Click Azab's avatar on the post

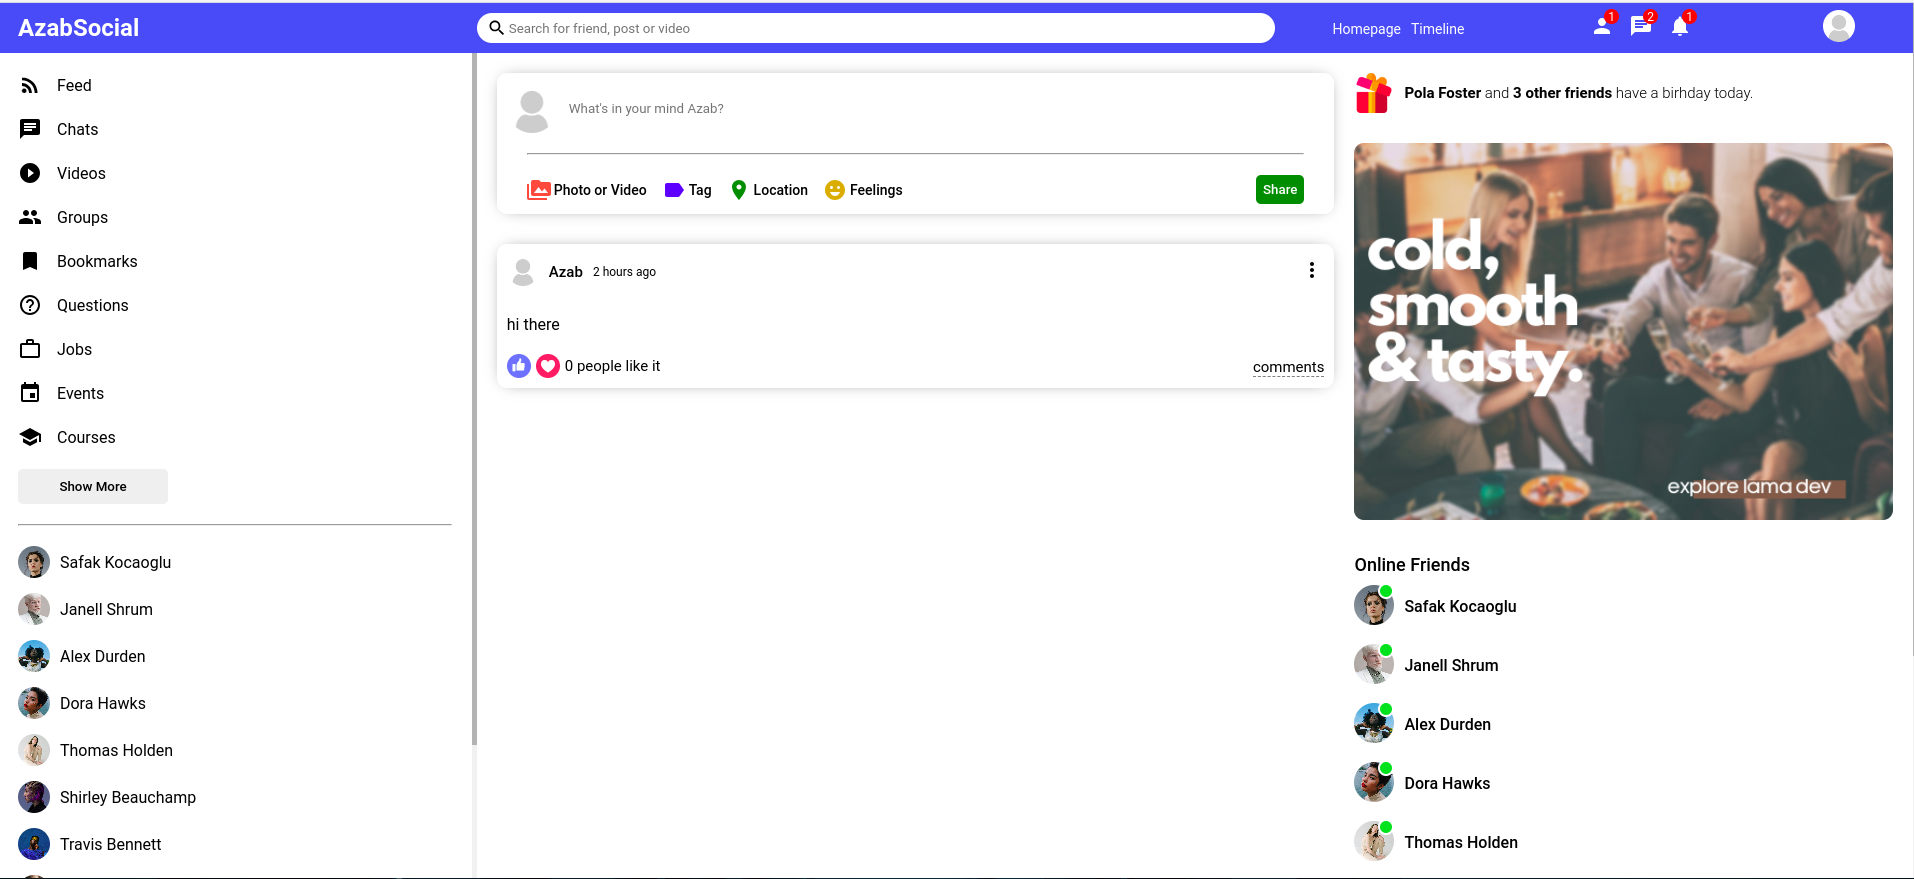(x=523, y=272)
